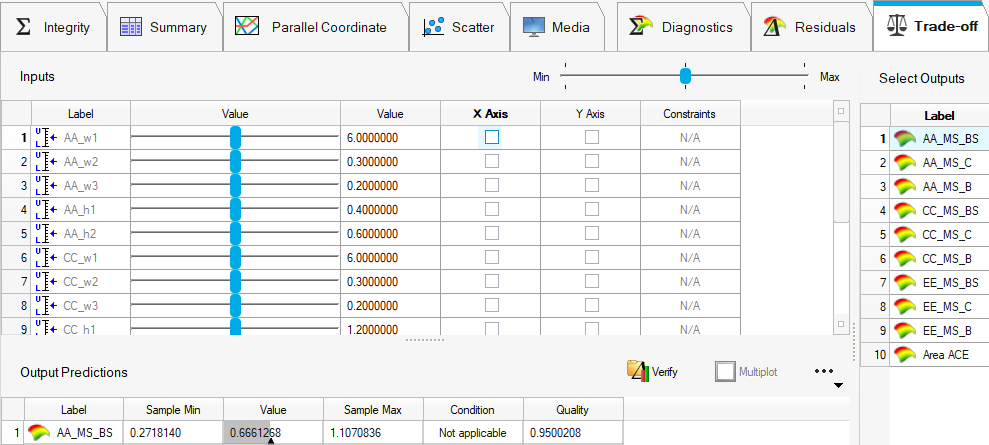The image size is (989, 445).
Task: Check Y Axis box for AA_w1
Action: pyautogui.click(x=592, y=137)
